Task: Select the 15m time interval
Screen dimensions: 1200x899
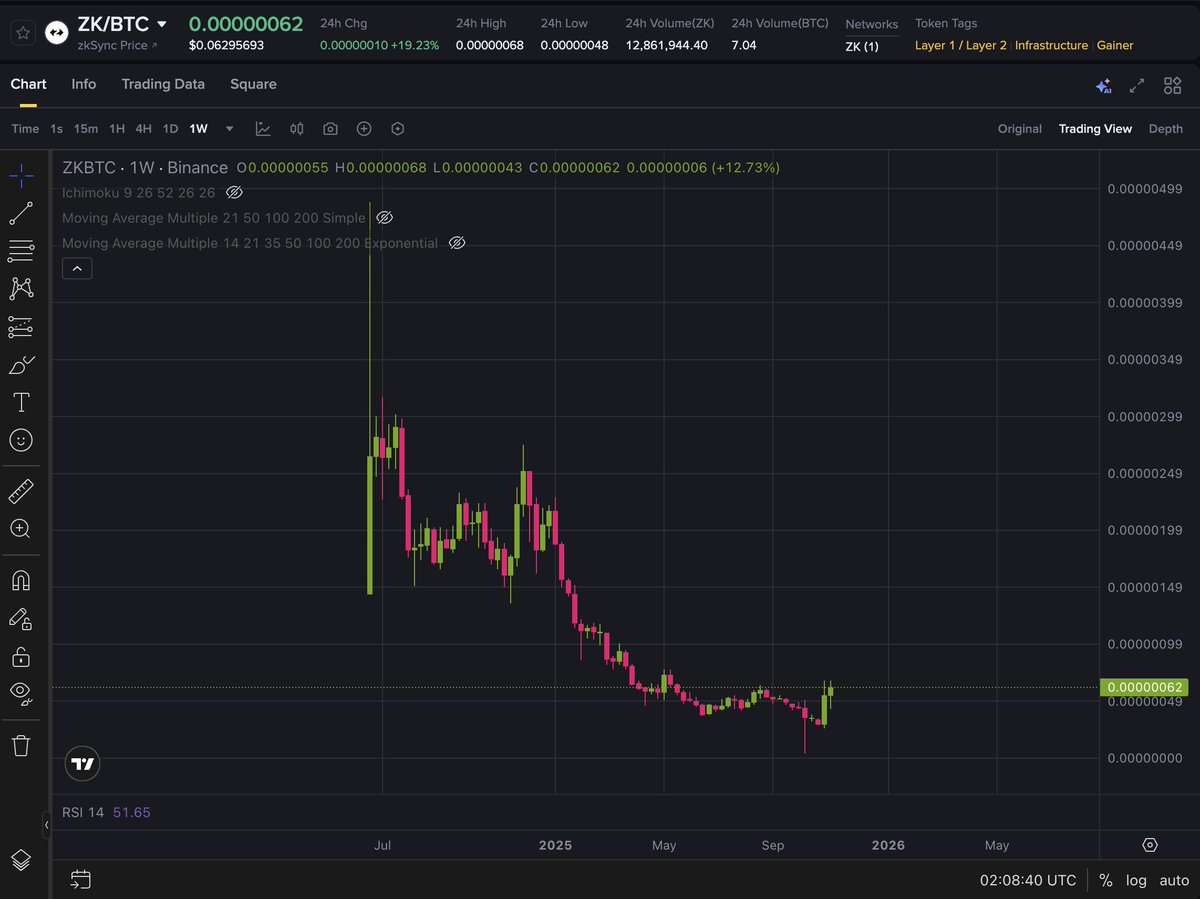Action: [86, 129]
